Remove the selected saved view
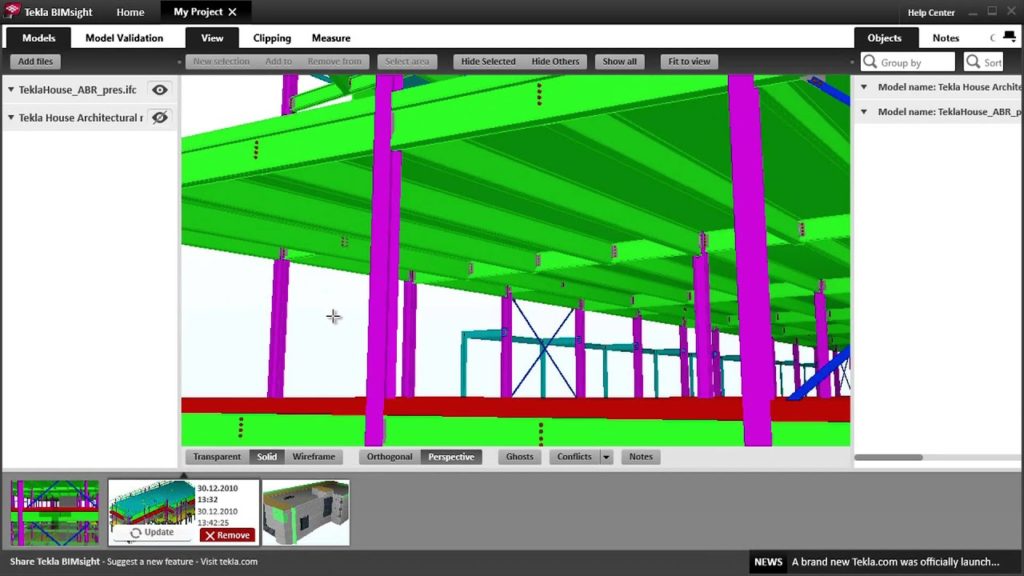The height and width of the screenshot is (576, 1024). [227, 535]
